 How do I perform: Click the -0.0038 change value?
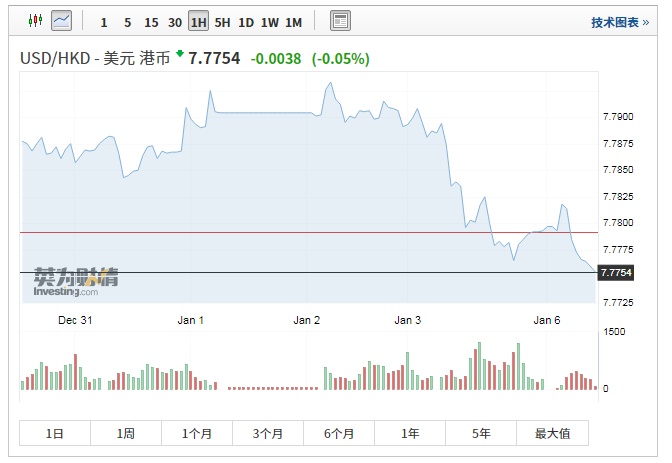(x=276, y=59)
